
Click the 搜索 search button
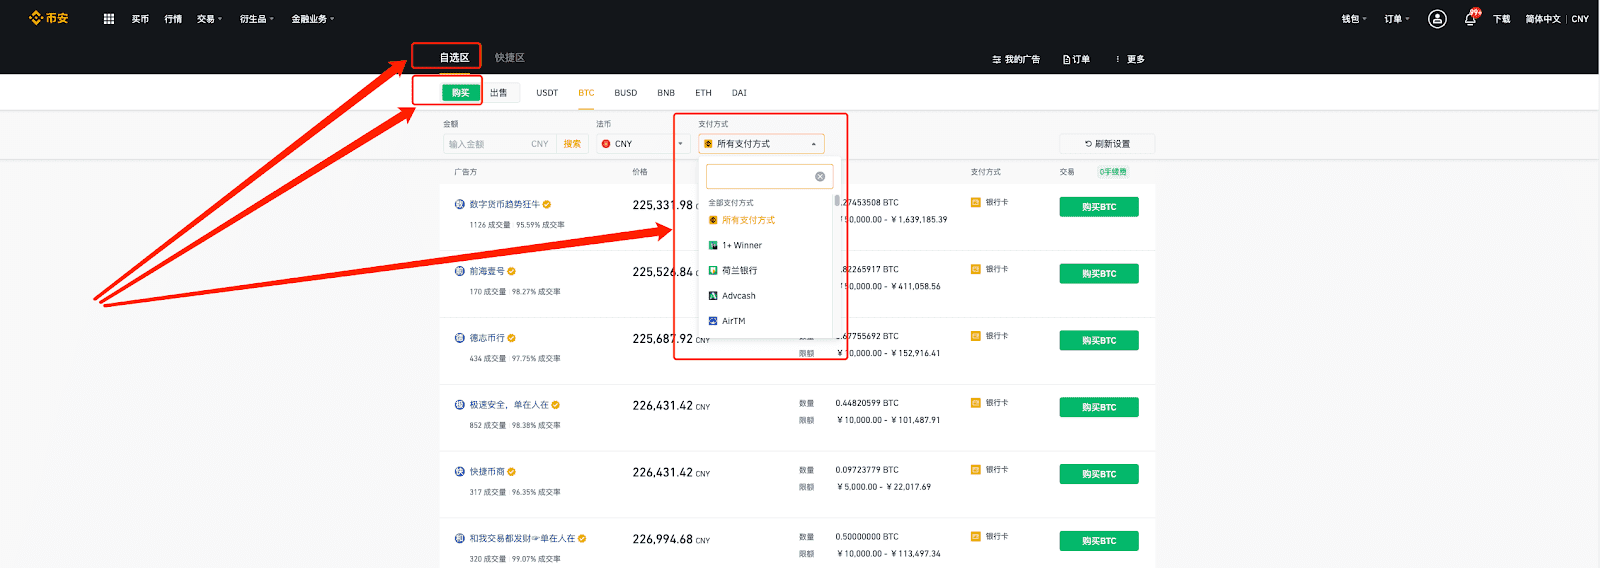tap(572, 144)
